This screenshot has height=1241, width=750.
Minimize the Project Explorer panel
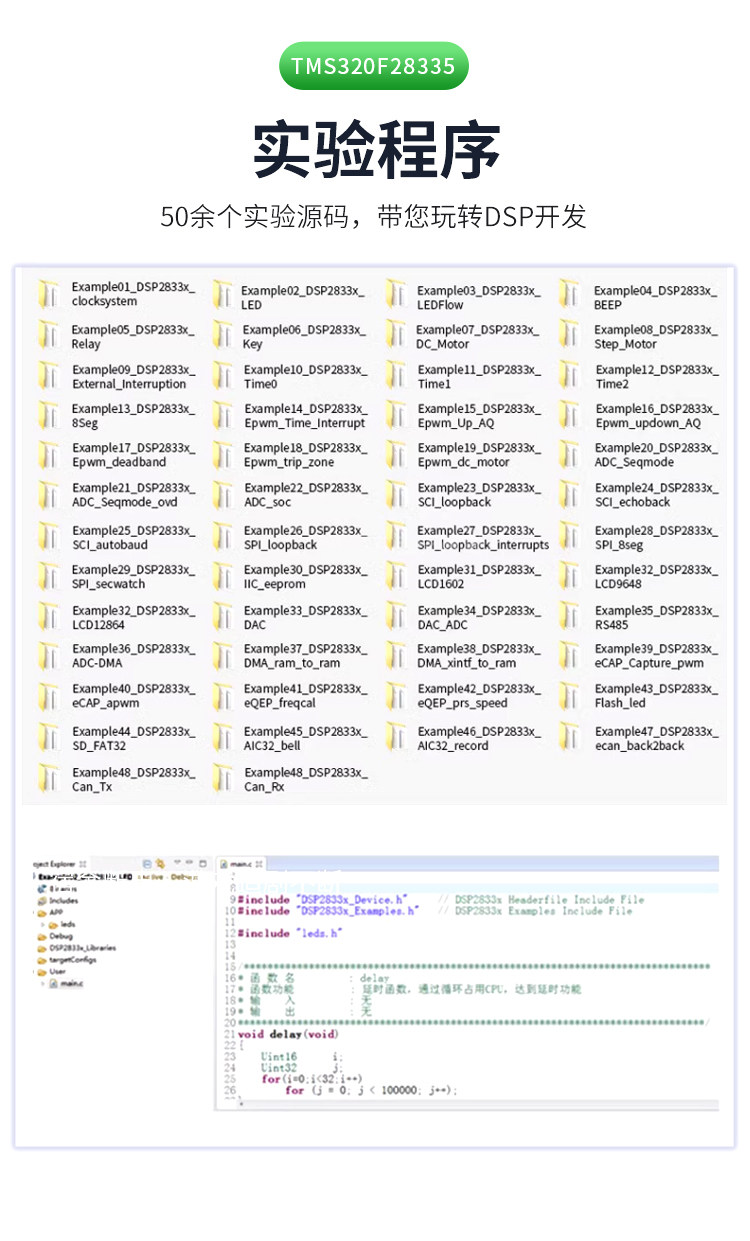(189, 861)
